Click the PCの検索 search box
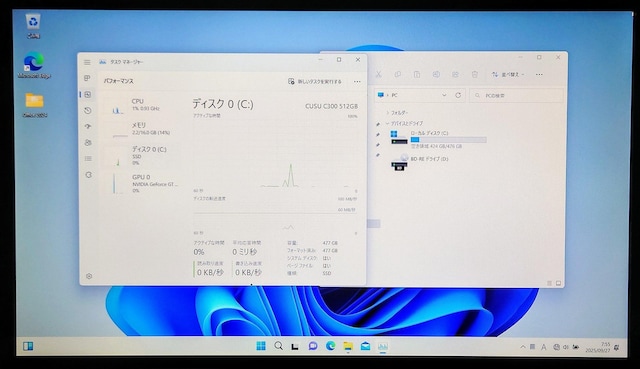The height and width of the screenshot is (369, 640). (517, 96)
